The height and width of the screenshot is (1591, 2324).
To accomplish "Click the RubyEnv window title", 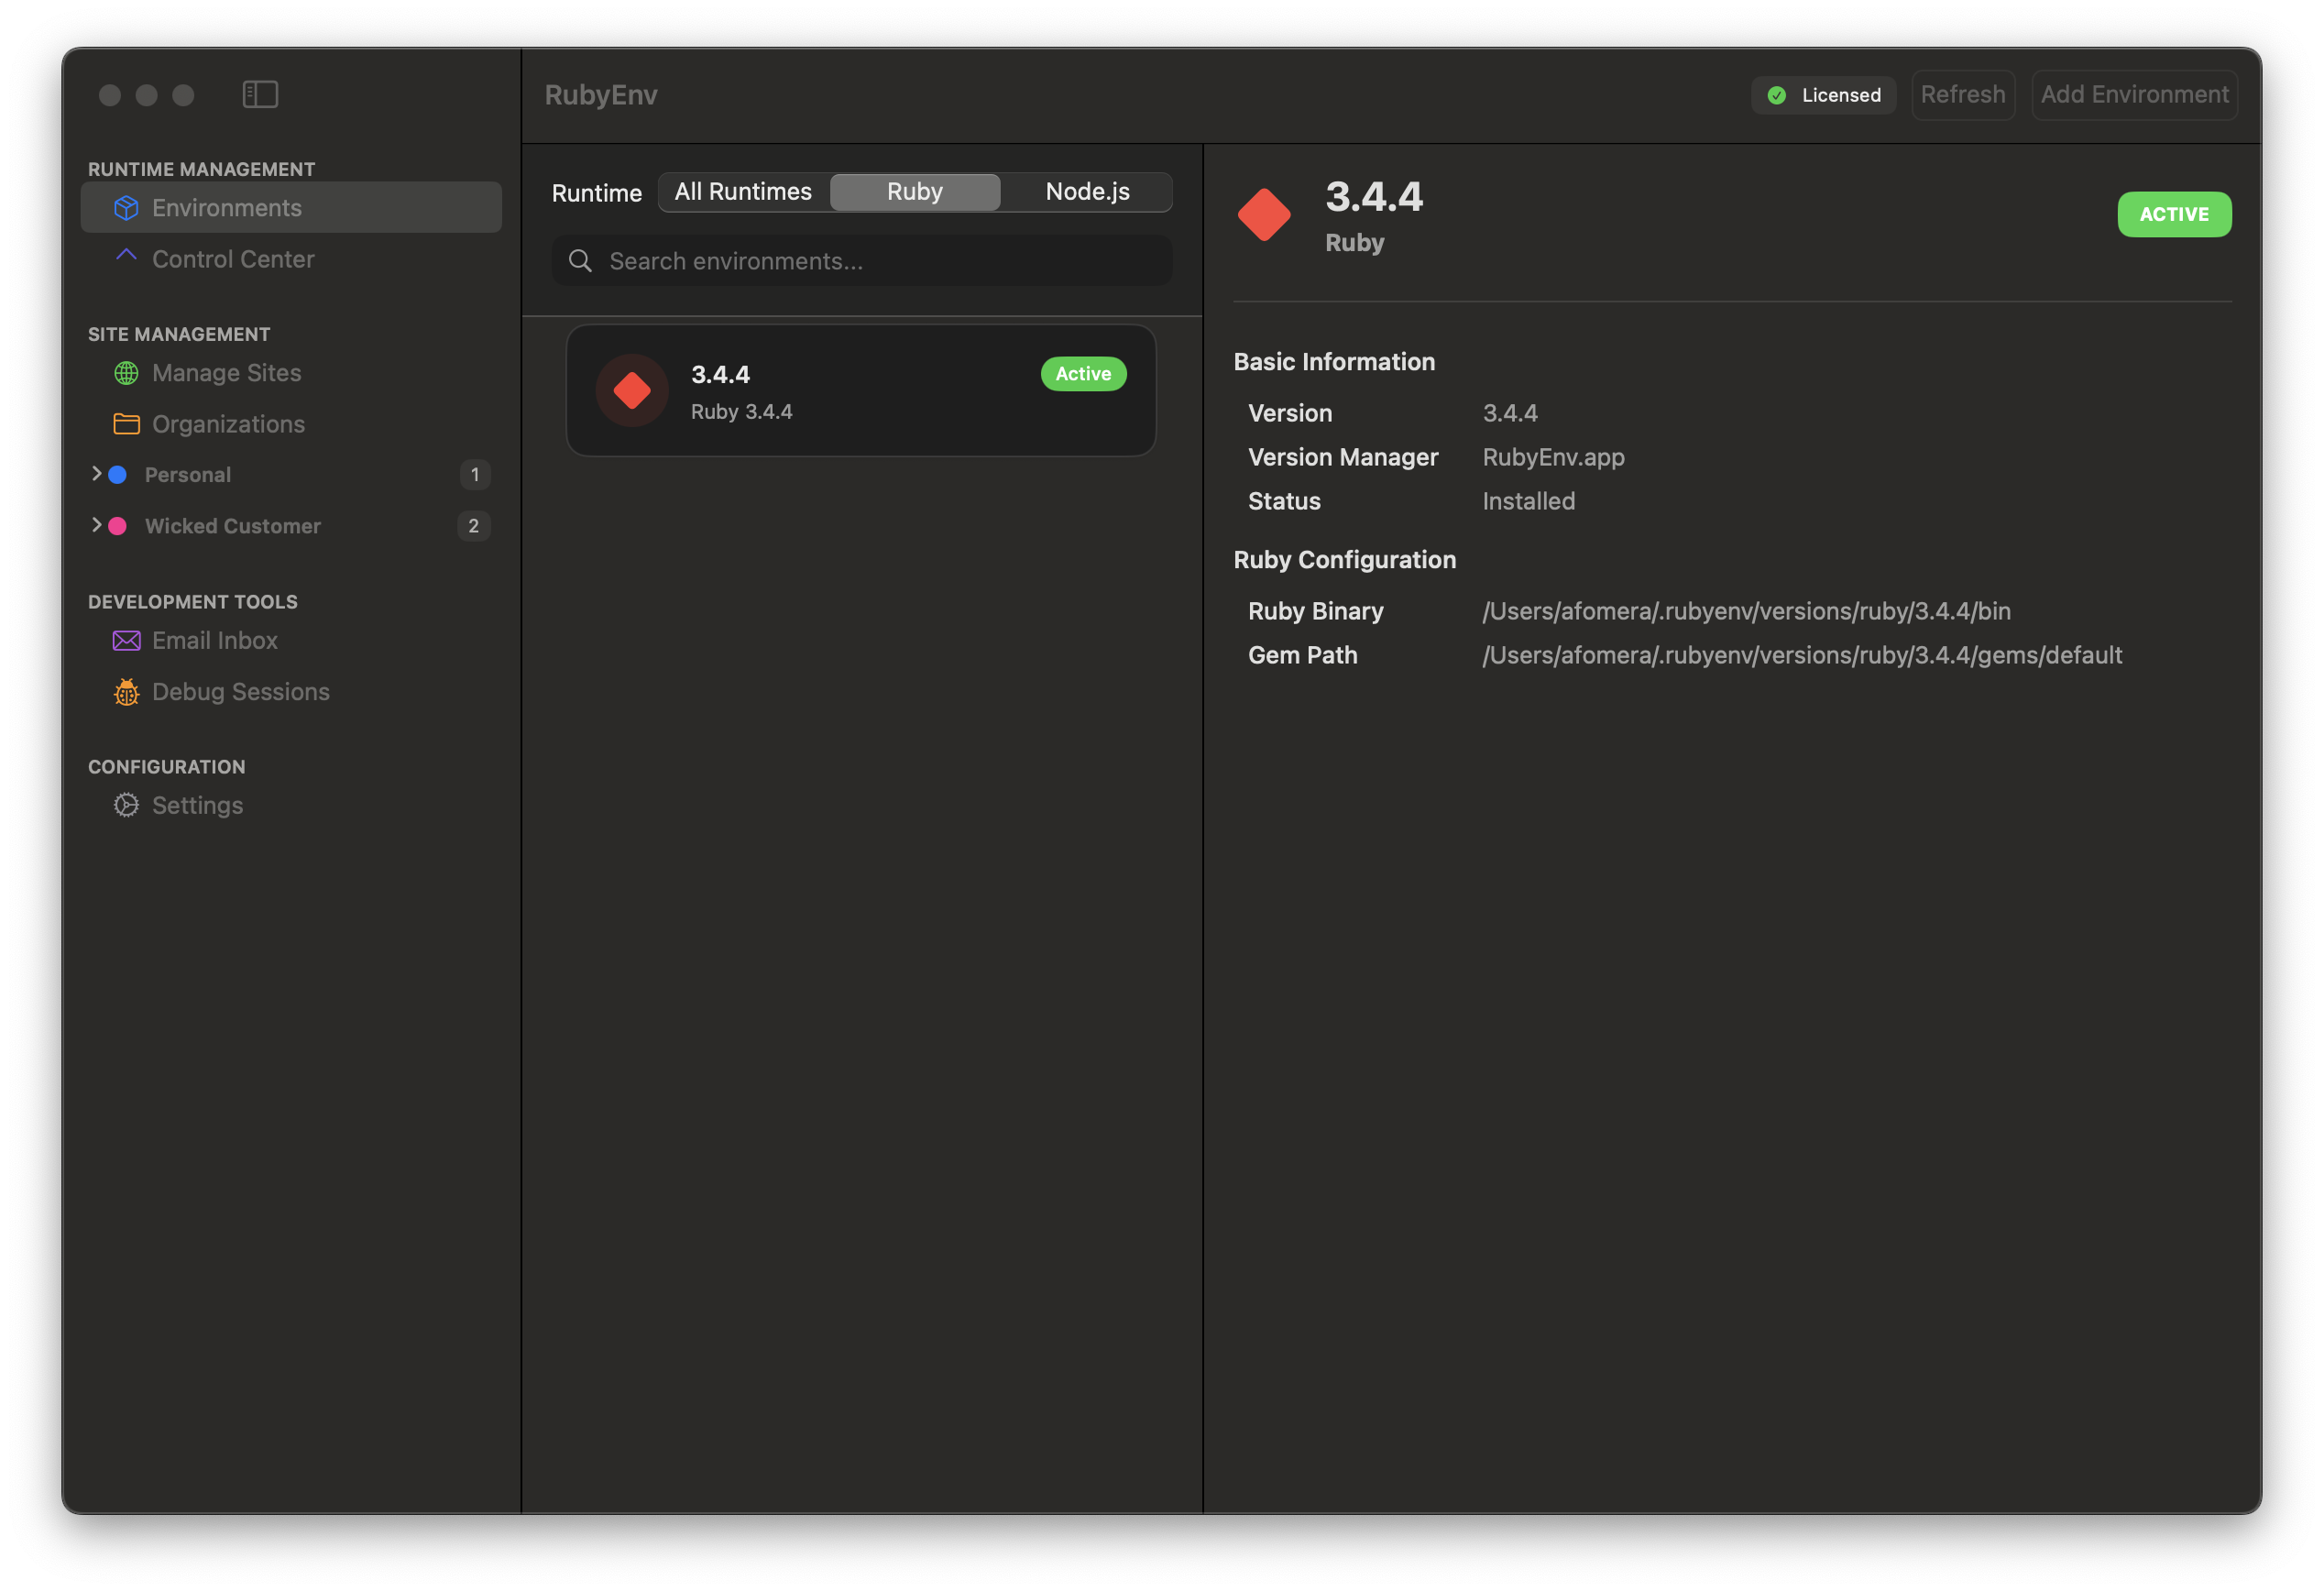I will (601, 95).
